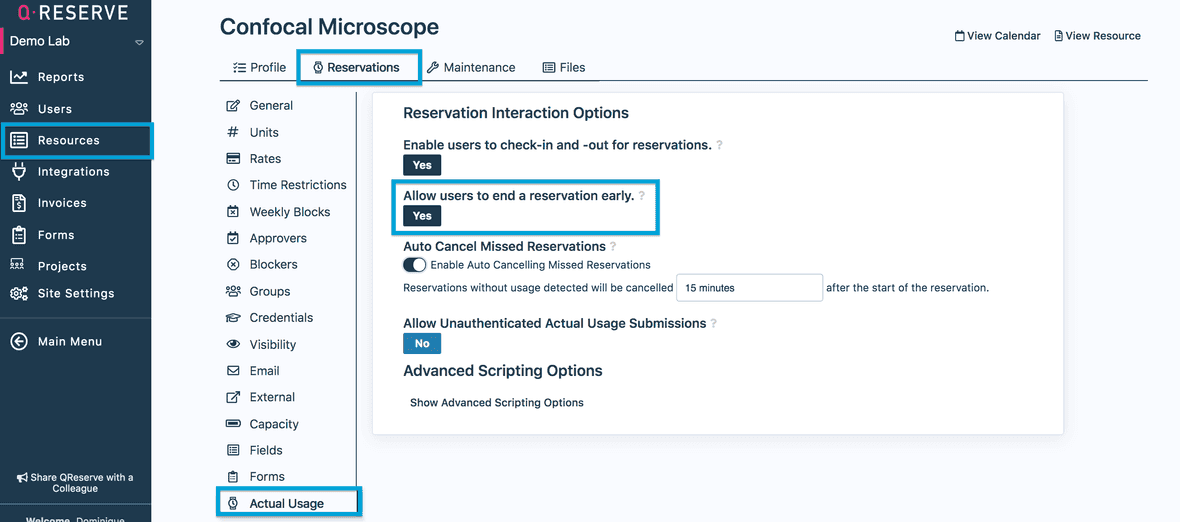Open the 15 minutes cancellation dropdown
The width and height of the screenshot is (1180, 522).
[x=749, y=288]
